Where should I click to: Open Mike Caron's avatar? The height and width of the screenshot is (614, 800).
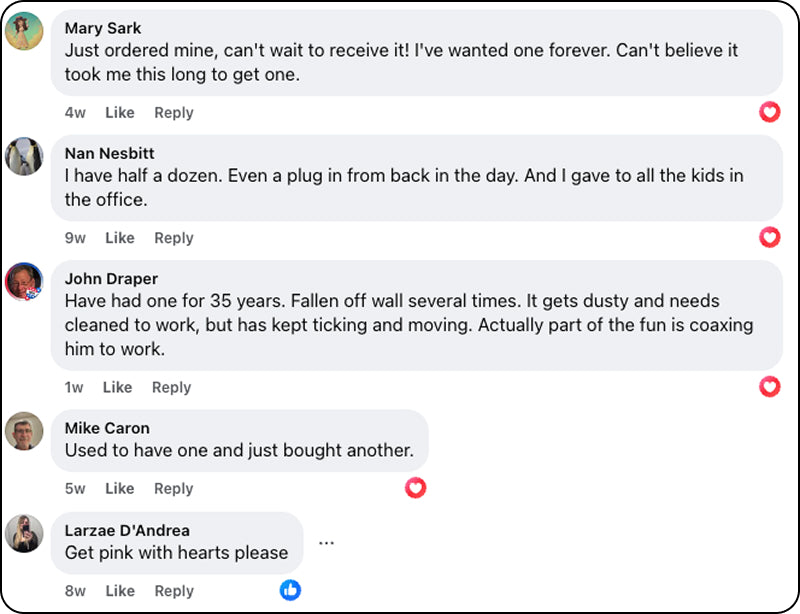24,432
